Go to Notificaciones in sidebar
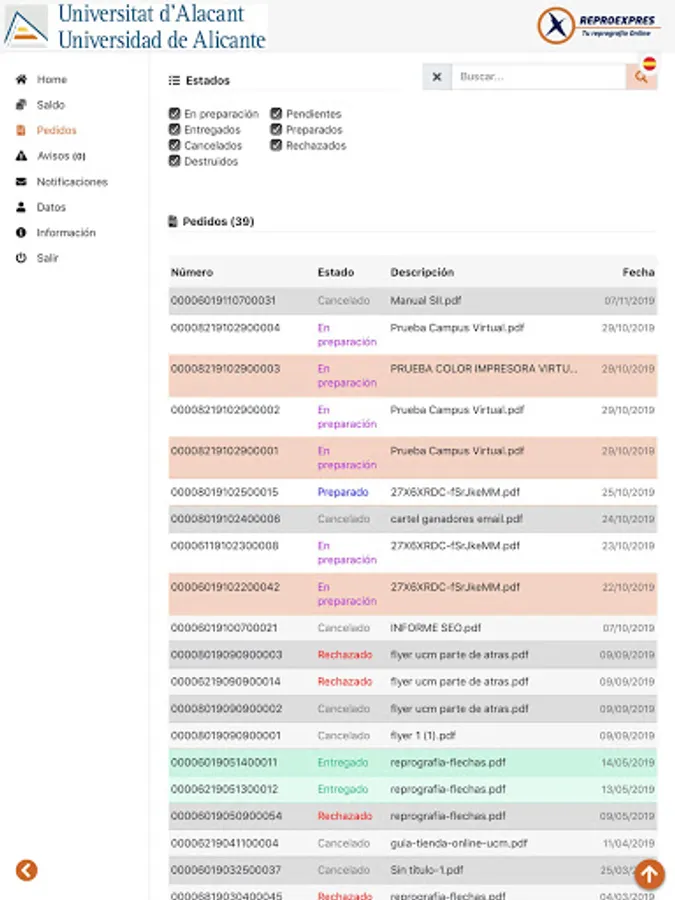Image resolution: width=675 pixels, height=900 pixels. 71,182
